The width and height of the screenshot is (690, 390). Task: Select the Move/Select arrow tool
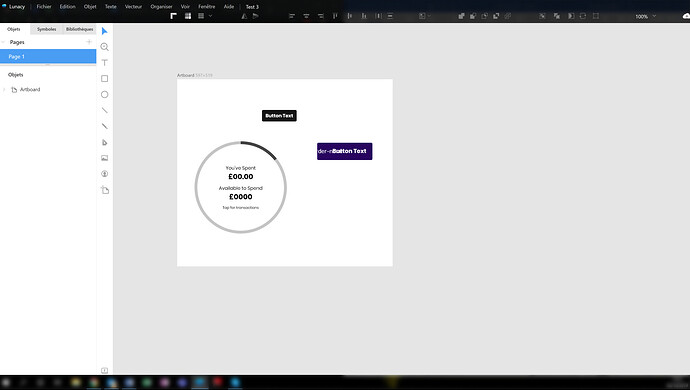104,31
